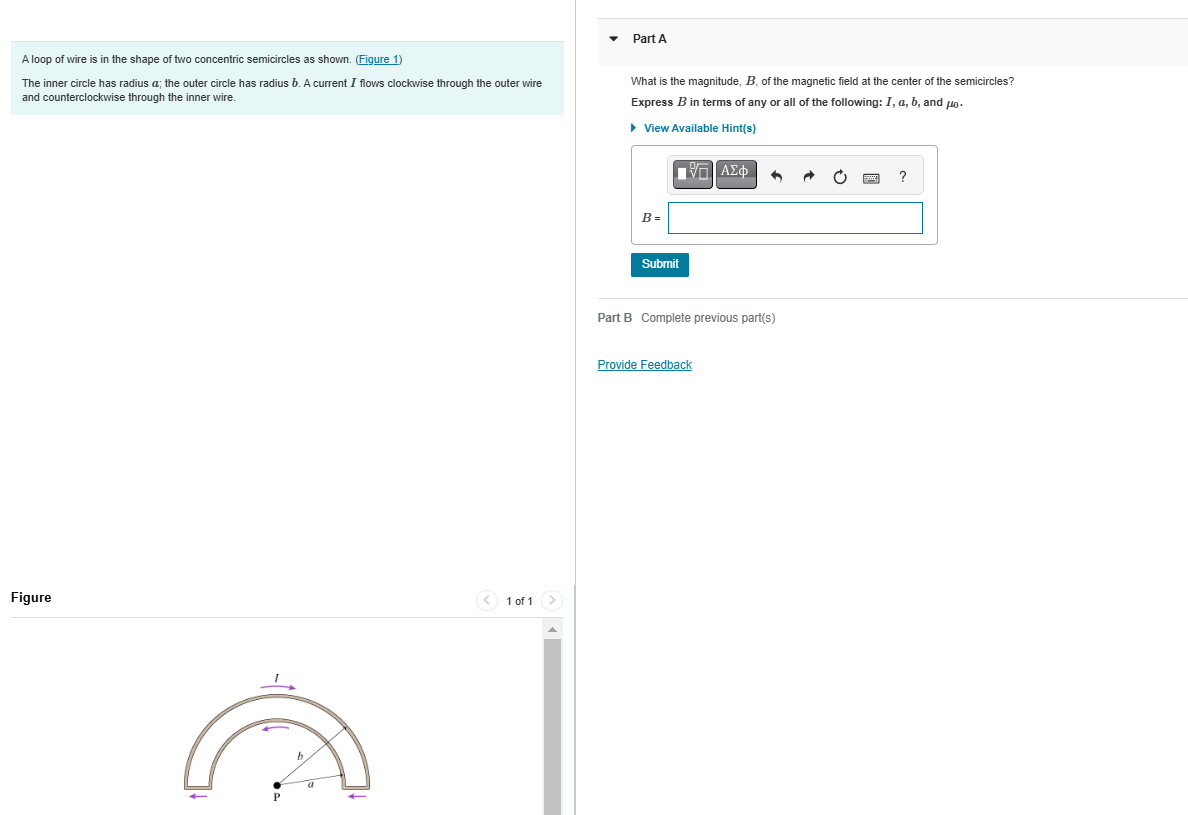Click the back arrow beside 1 of 1
This screenshot has height=815, width=1188.
point(487,600)
